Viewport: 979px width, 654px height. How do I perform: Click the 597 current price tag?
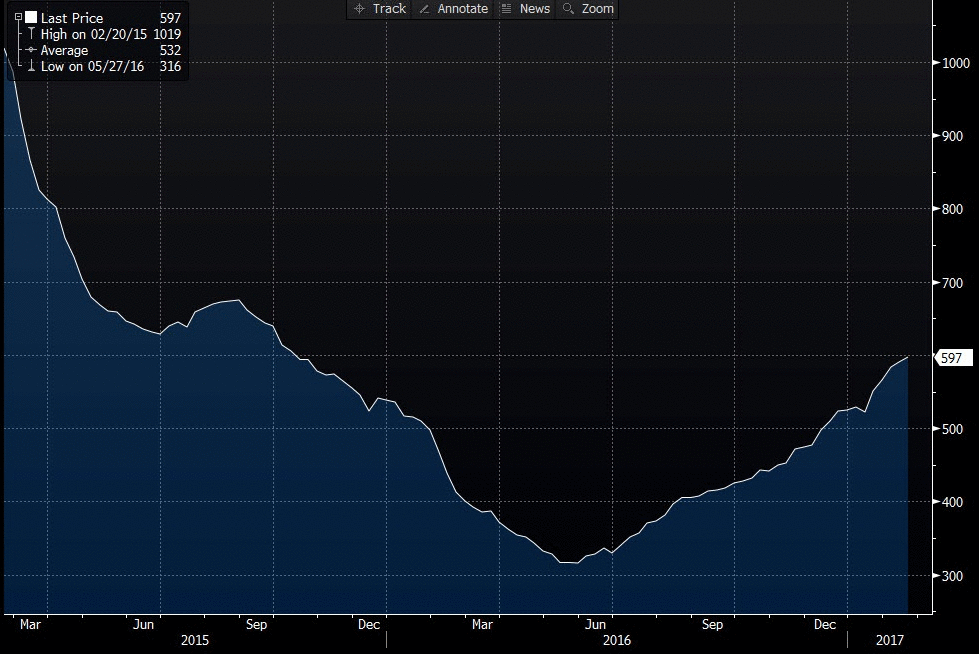point(951,358)
